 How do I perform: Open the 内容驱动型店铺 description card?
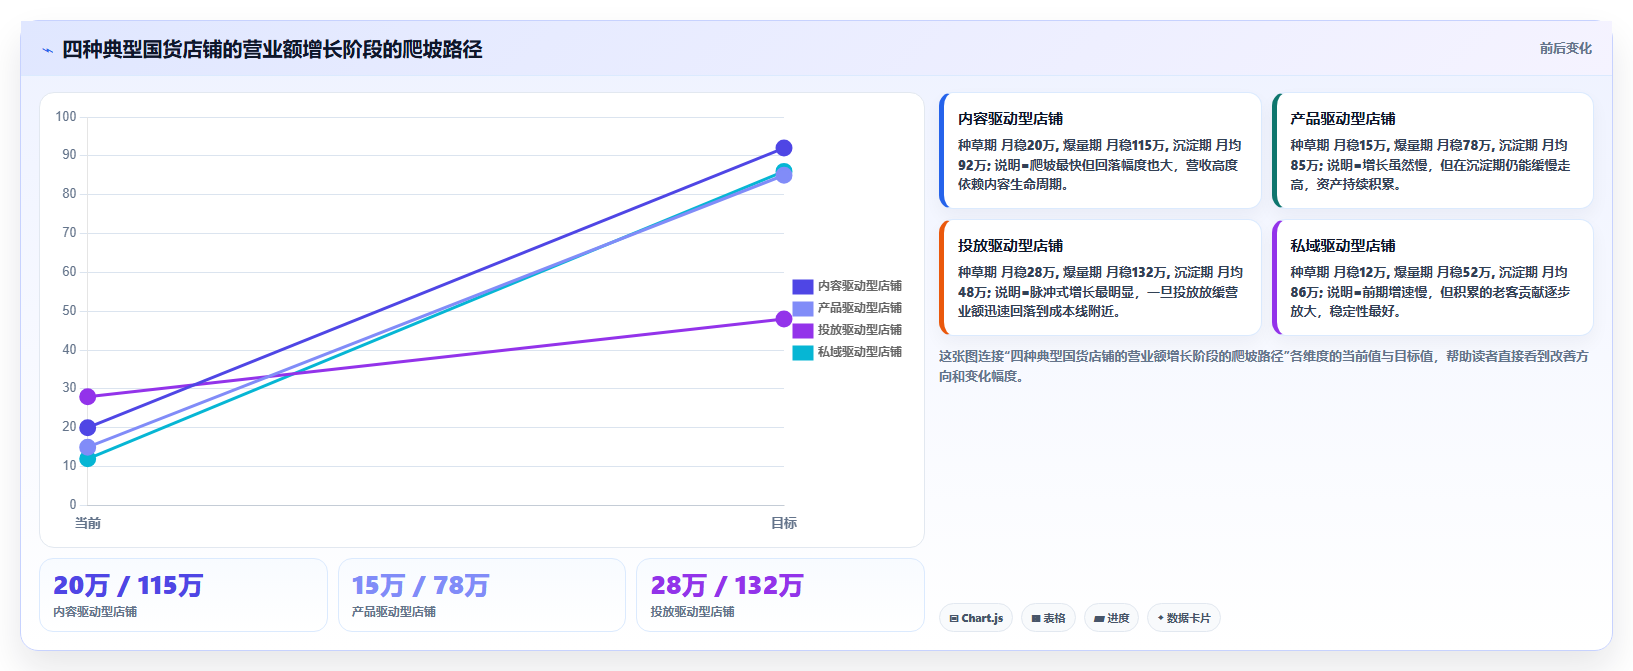tap(1100, 151)
